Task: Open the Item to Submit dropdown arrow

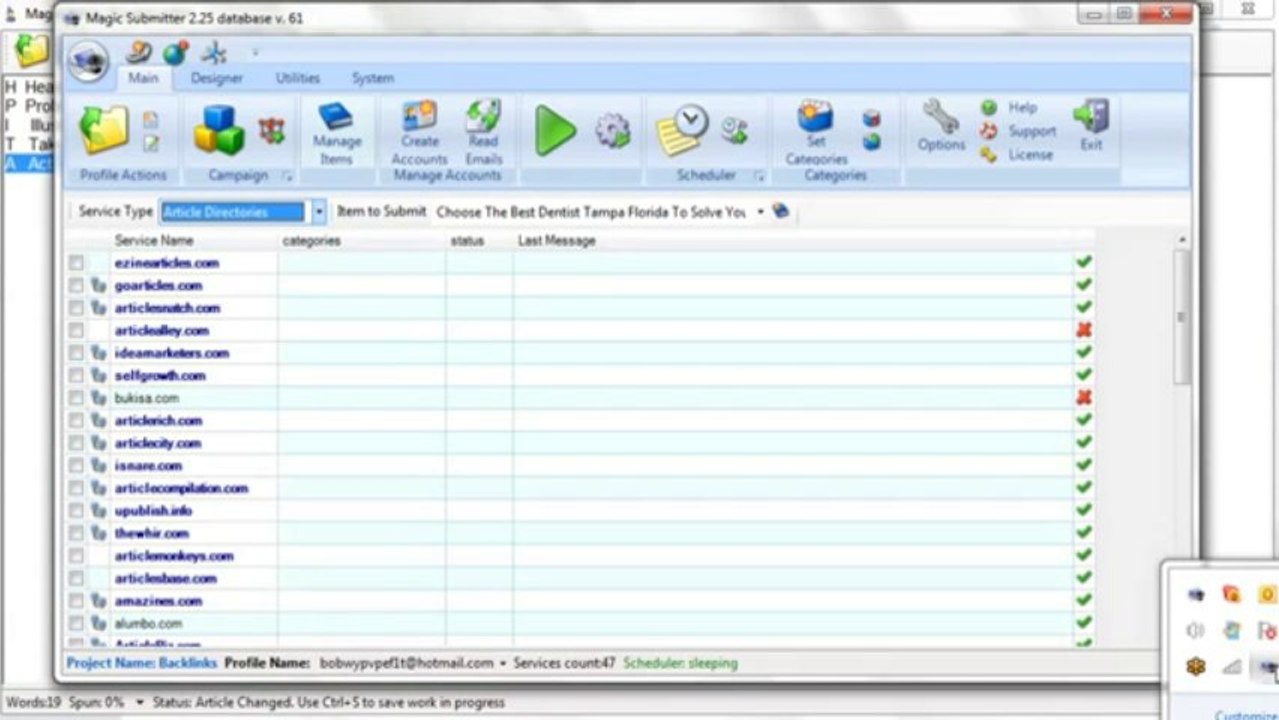Action: click(x=760, y=212)
